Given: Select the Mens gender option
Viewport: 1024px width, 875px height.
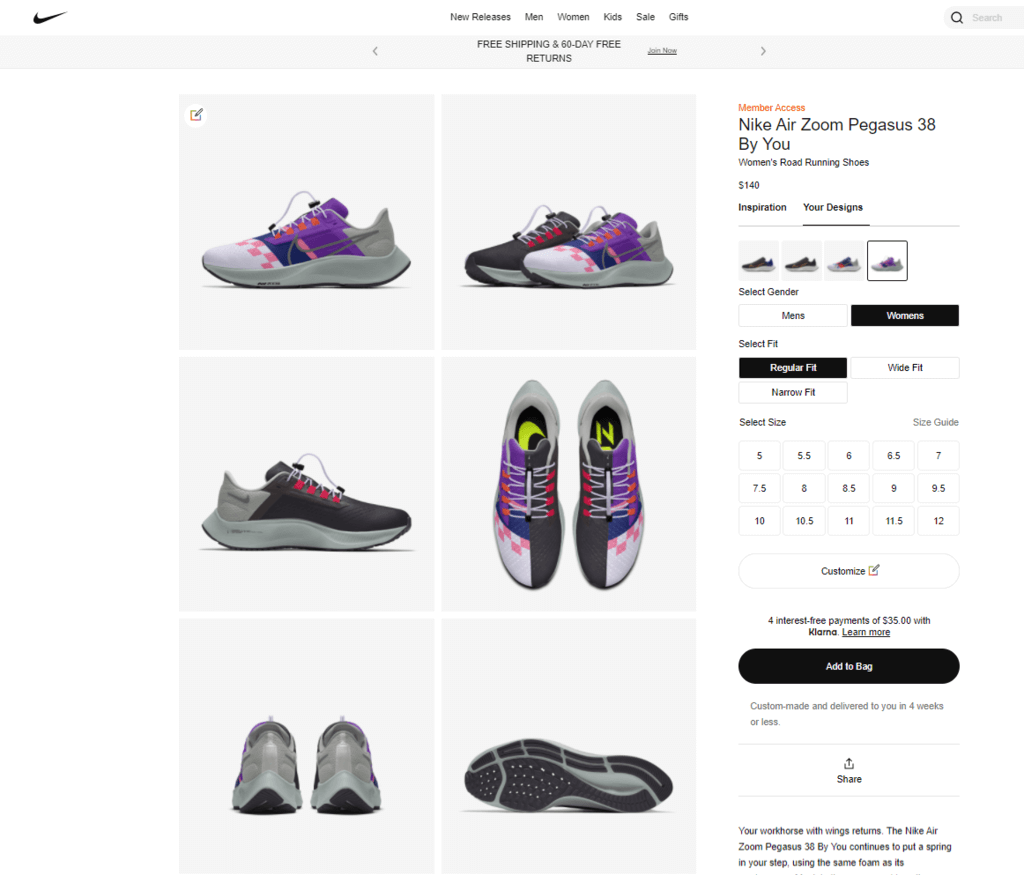Looking at the screenshot, I should coord(793,316).
